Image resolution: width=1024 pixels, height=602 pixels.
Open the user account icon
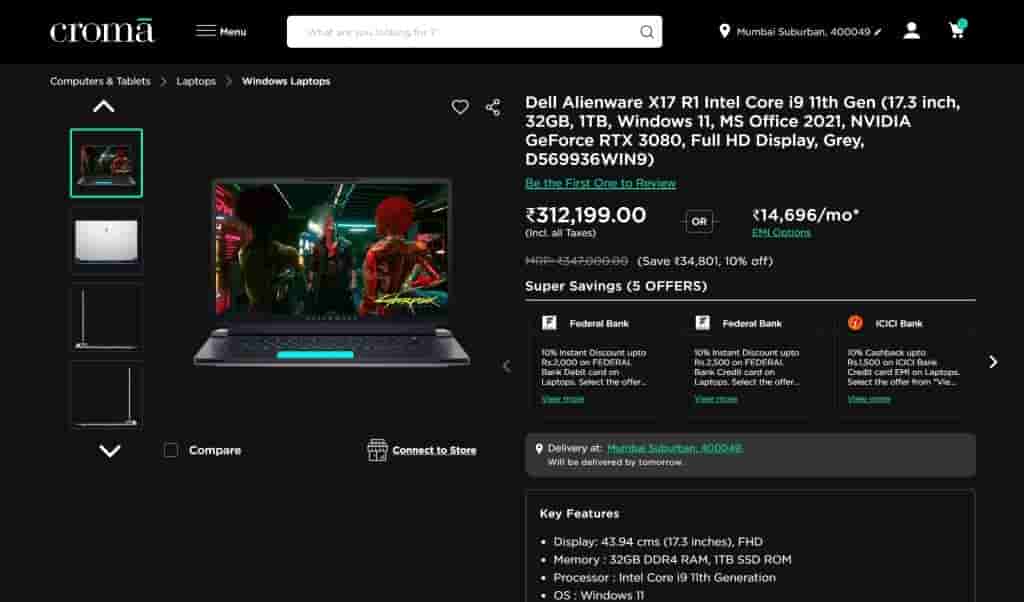pyautogui.click(x=912, y=31)
